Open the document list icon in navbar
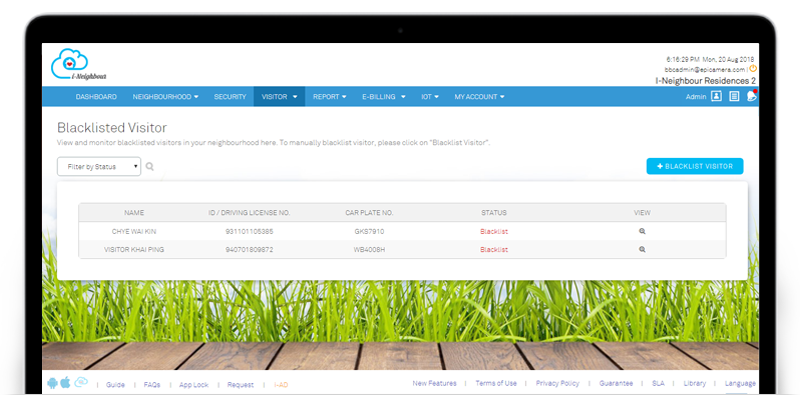The width and height of the screenshot is (800, 395). click(x=734, y=96)
